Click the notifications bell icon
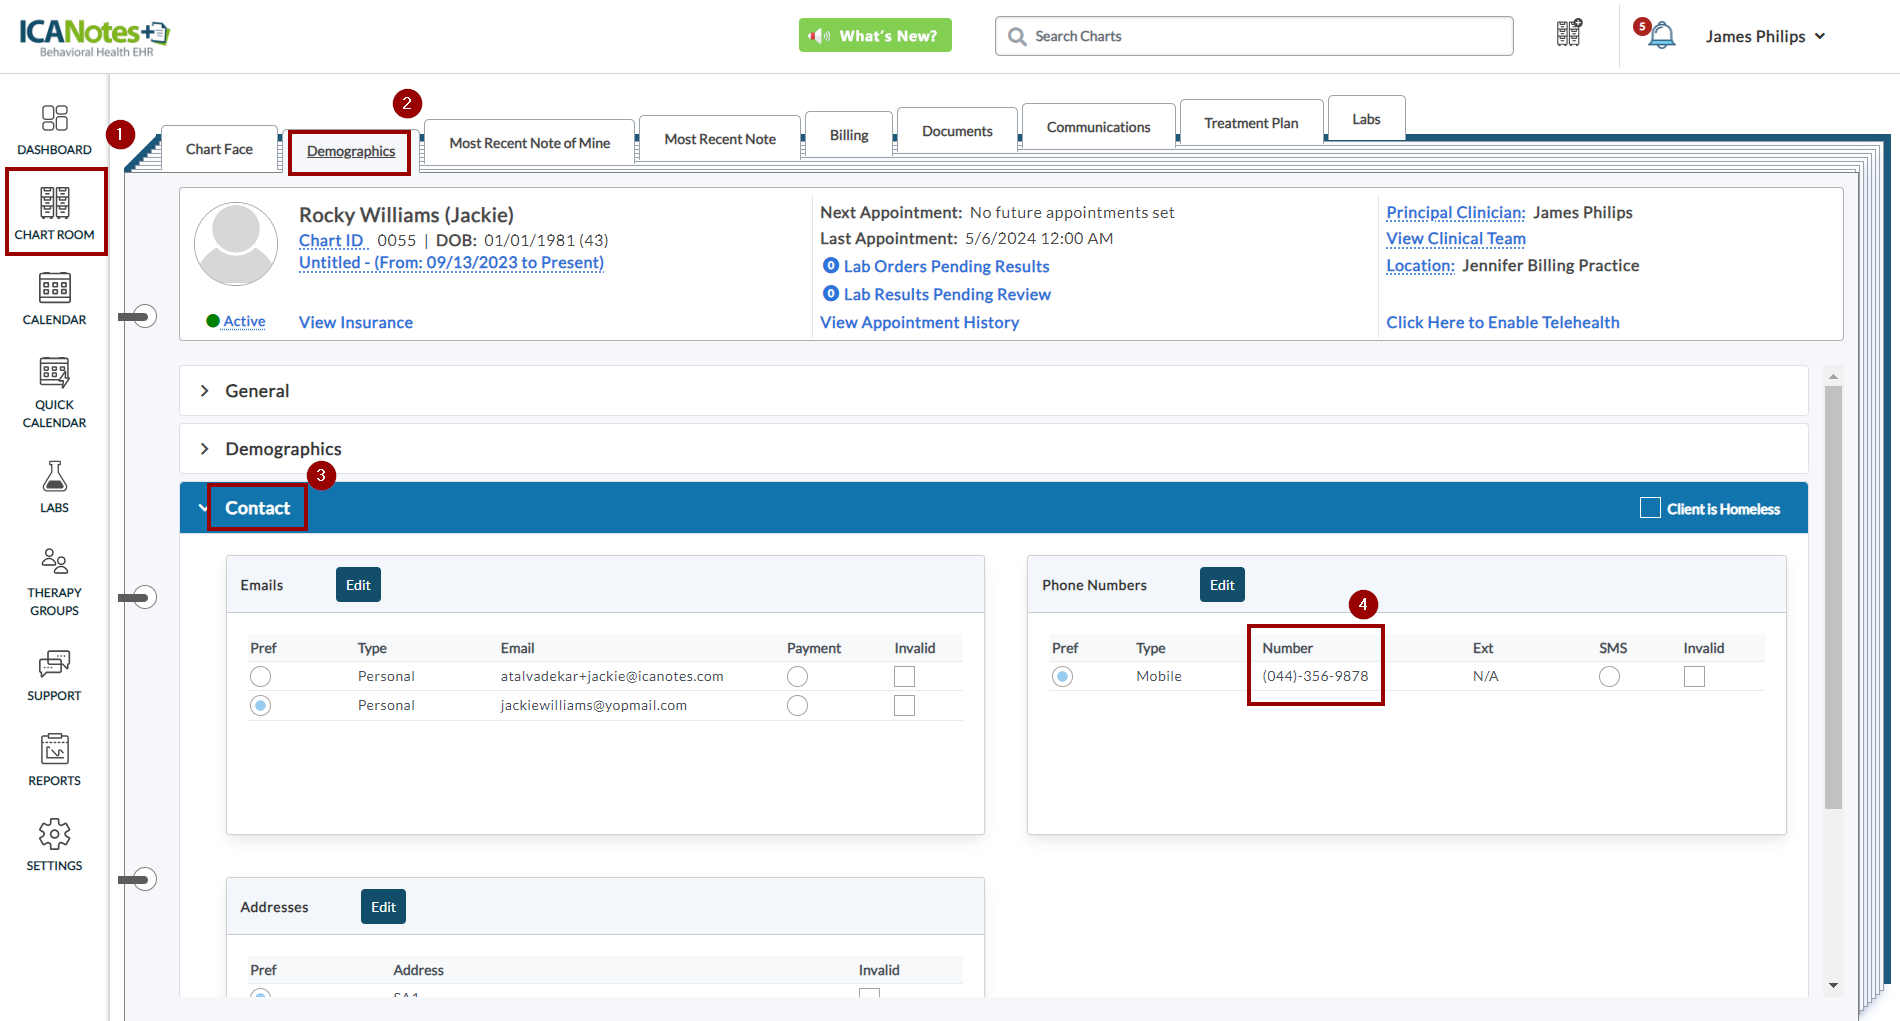Image resolution: width=1900 pixels, height=1021 pixels. pos(1661,36)
